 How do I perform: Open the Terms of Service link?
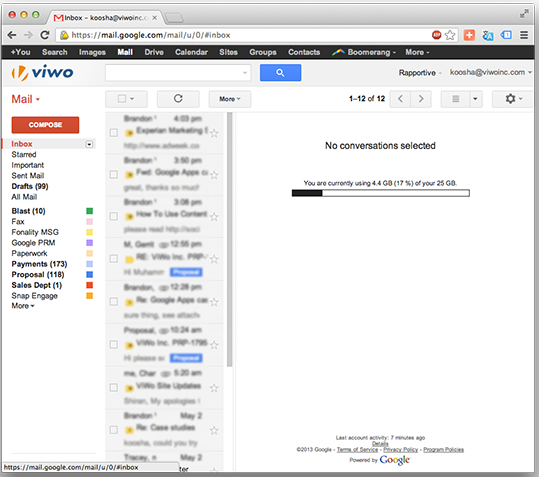pos(357,450)
